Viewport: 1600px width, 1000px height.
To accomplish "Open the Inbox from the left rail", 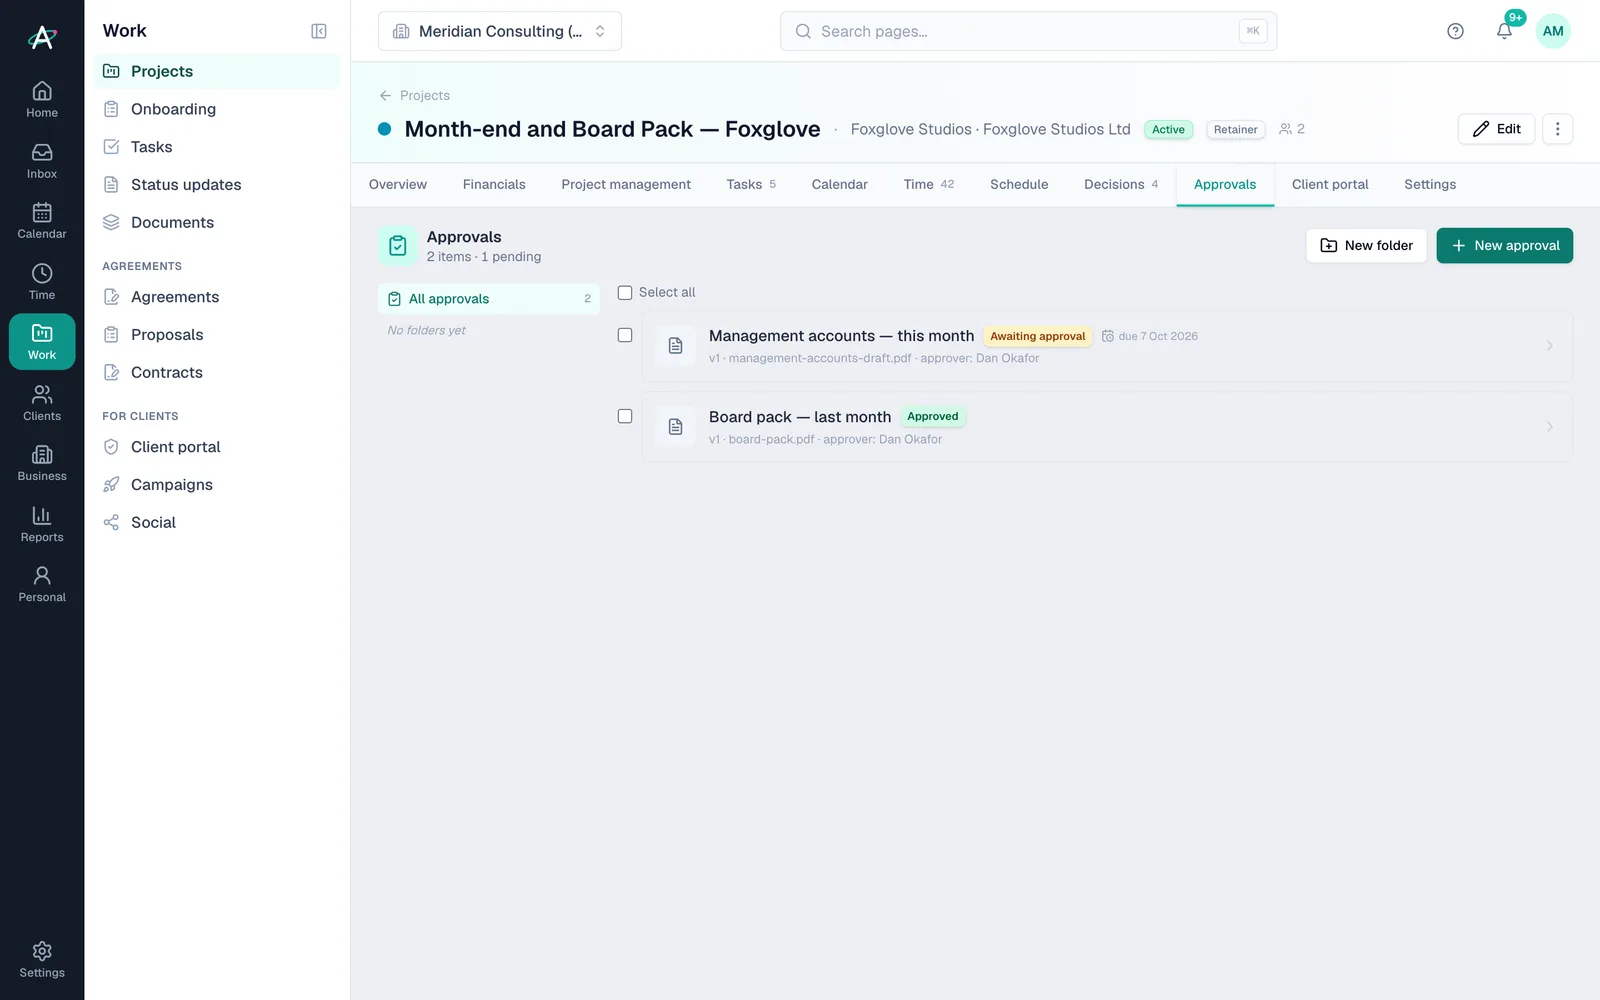I will click(42, 161).
